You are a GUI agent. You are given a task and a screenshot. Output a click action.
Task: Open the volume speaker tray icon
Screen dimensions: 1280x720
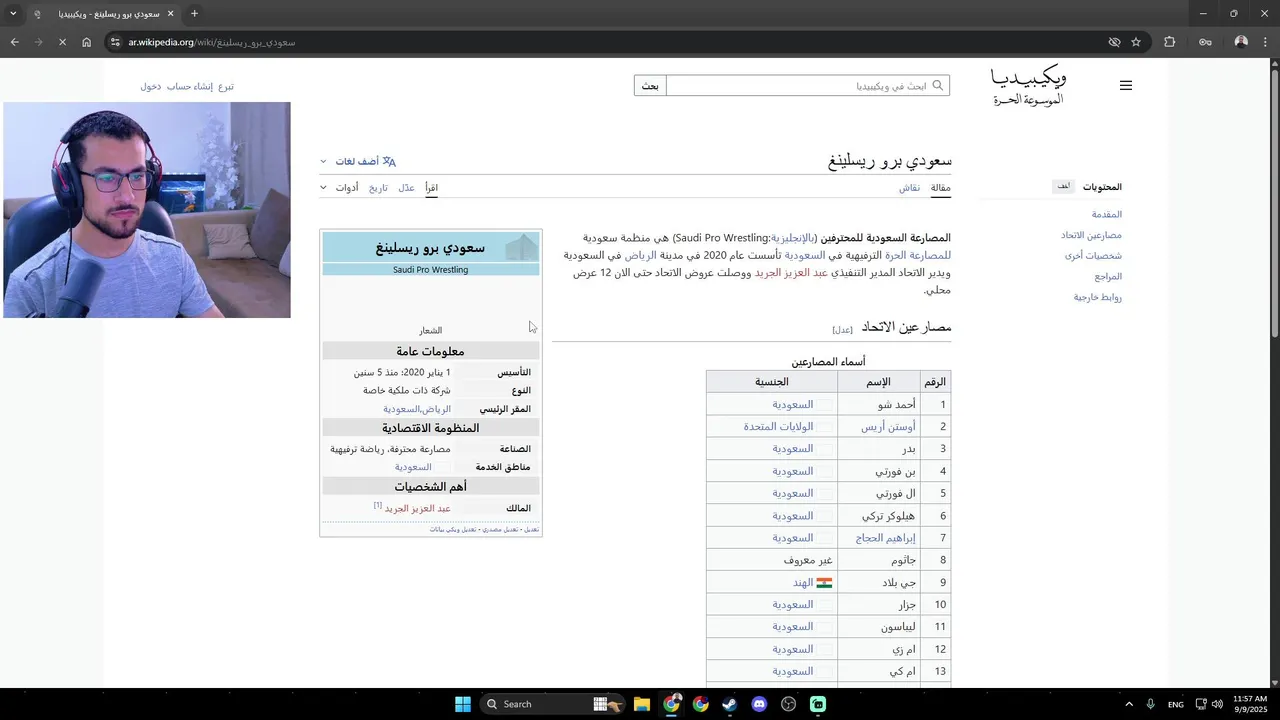(x=1217, y=704)
